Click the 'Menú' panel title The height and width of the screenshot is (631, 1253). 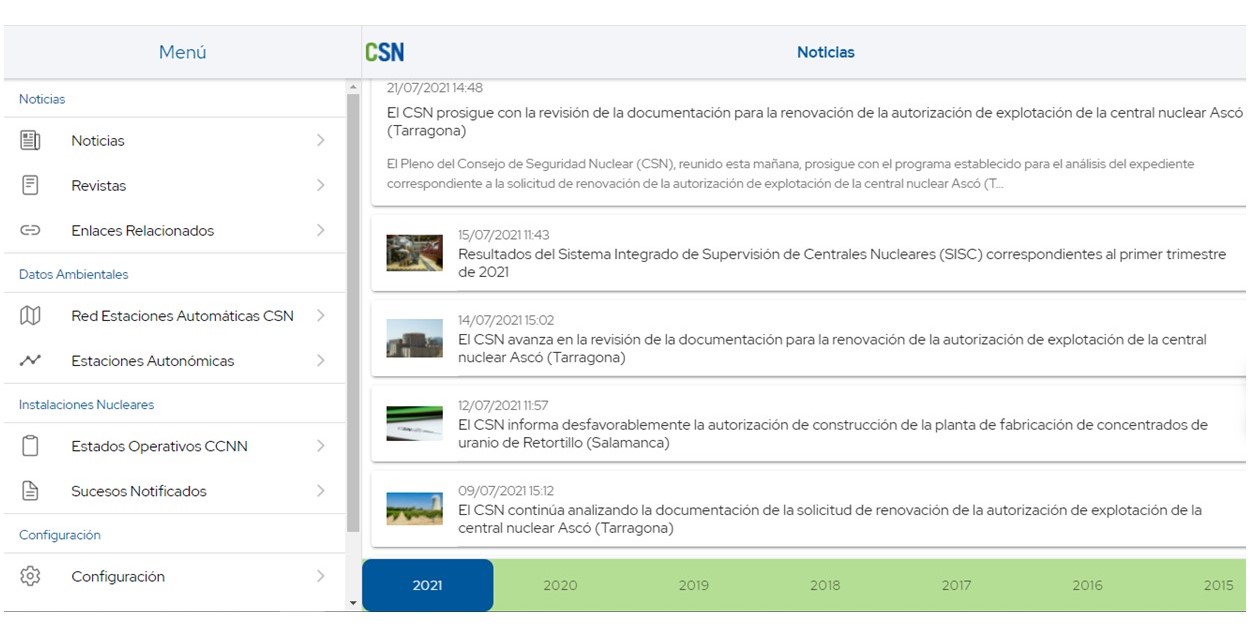183,52
